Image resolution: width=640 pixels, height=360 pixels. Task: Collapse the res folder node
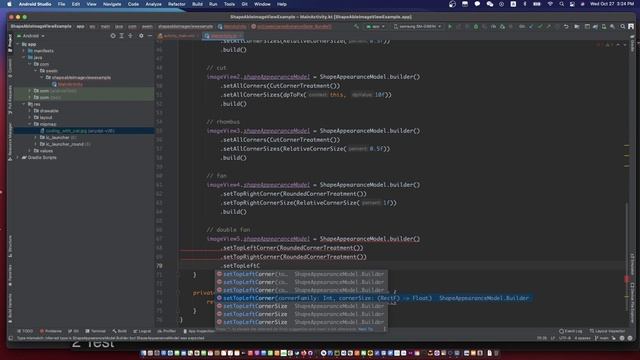[24, 104]
